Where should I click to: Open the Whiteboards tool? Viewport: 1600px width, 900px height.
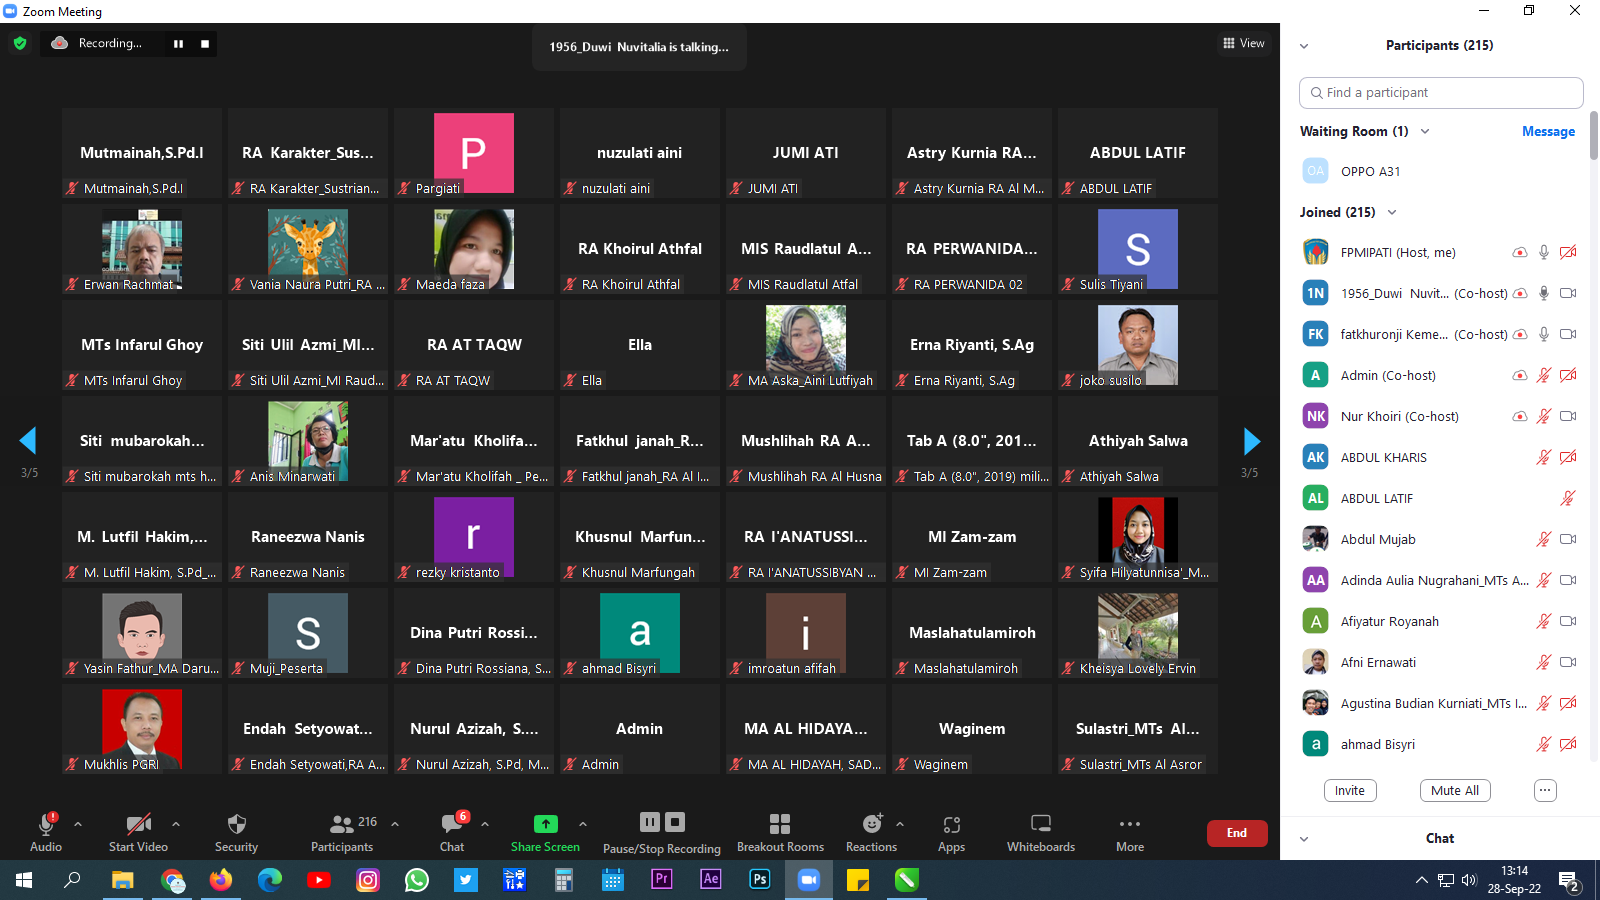point(1040,825)
